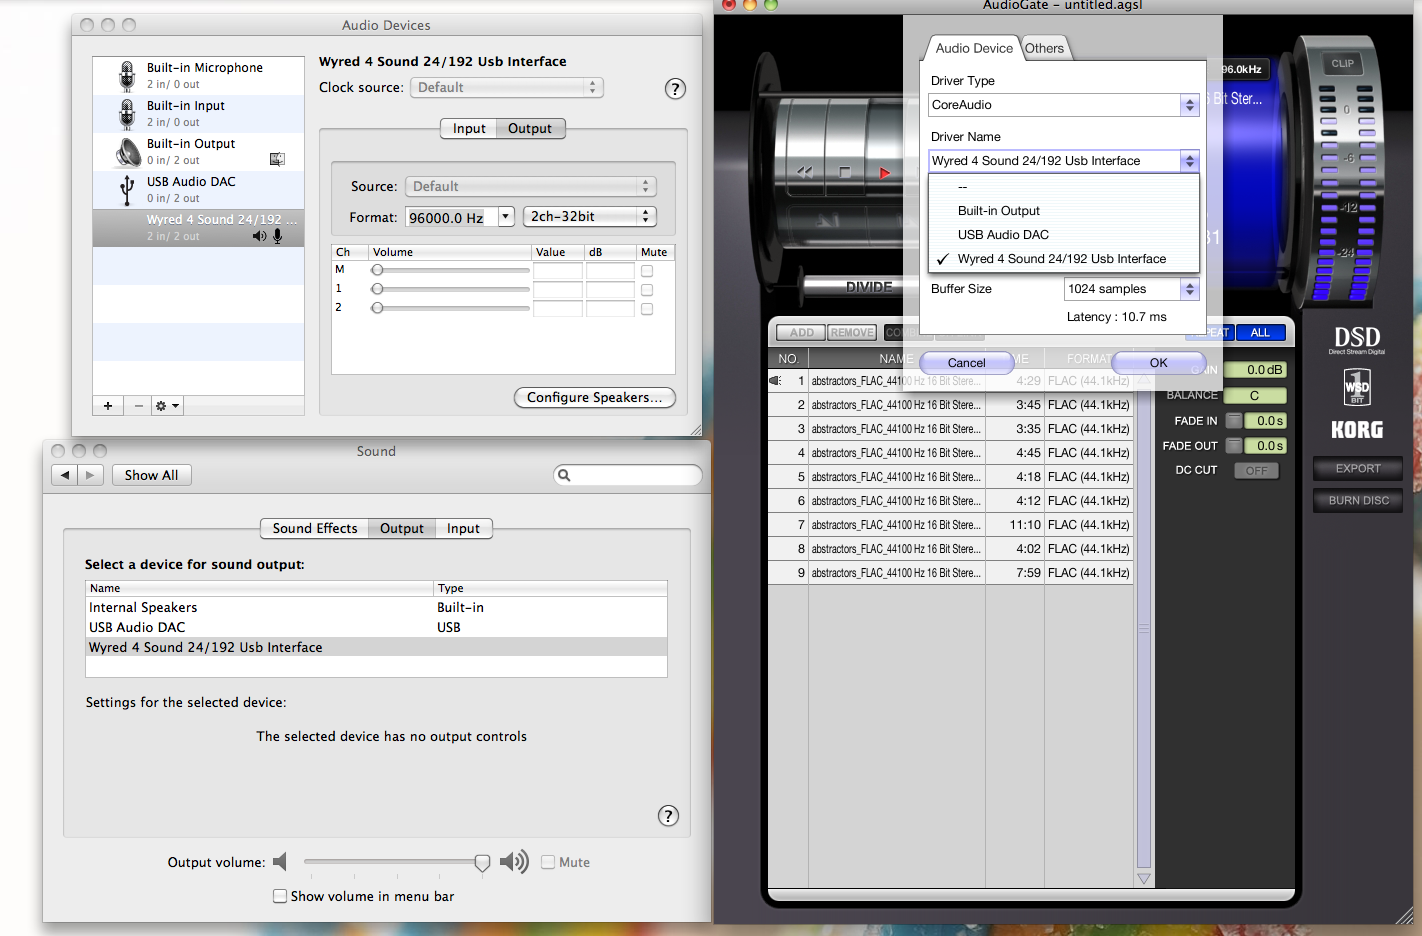1422x936 pixels.
Task: Select Built-in Microphone device in Audio Devices
Action: click(x=198, y=76)
